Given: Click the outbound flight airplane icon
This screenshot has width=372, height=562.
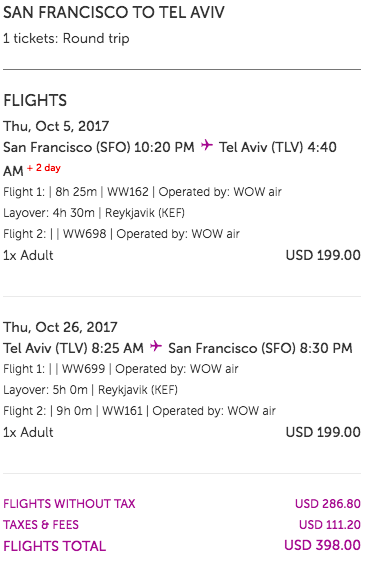Looking at the screenshot, I should coord(207,145).
